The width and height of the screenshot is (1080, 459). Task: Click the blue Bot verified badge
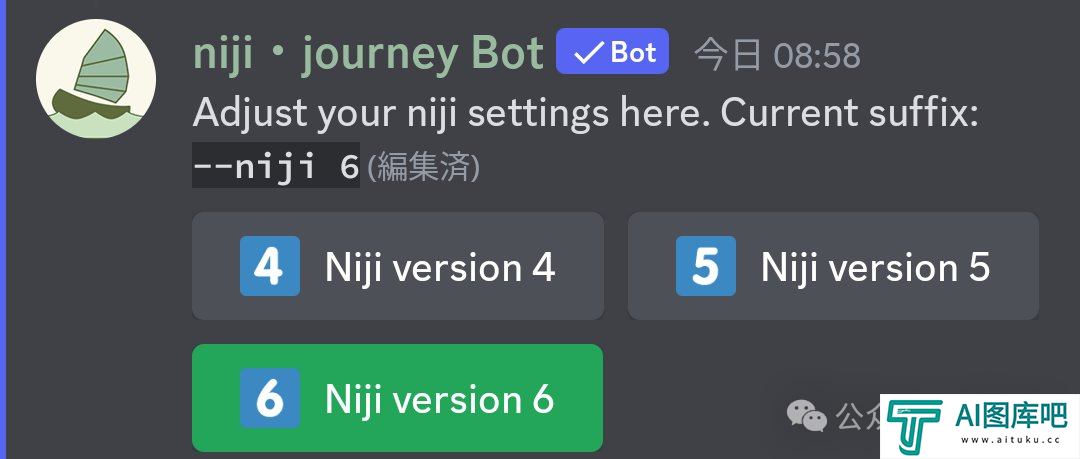(612, 52)
